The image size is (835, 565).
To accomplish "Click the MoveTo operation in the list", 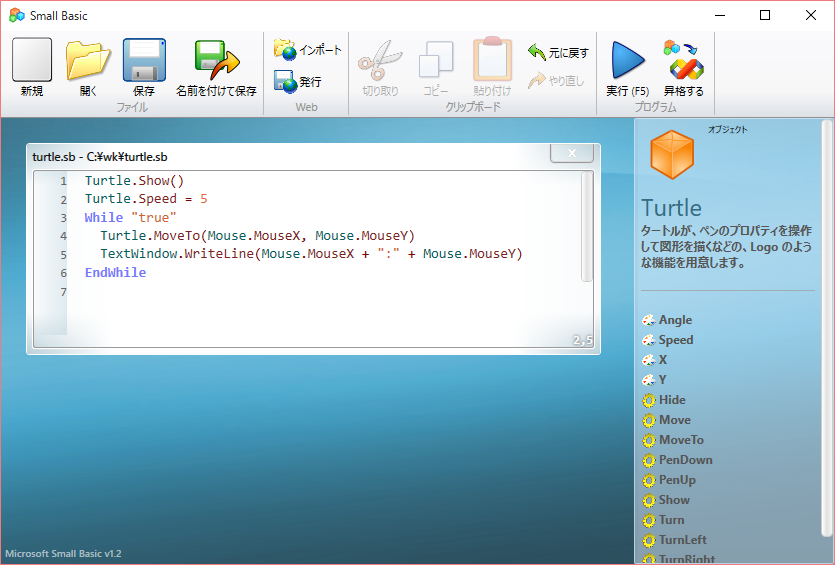I will point(680,440).
